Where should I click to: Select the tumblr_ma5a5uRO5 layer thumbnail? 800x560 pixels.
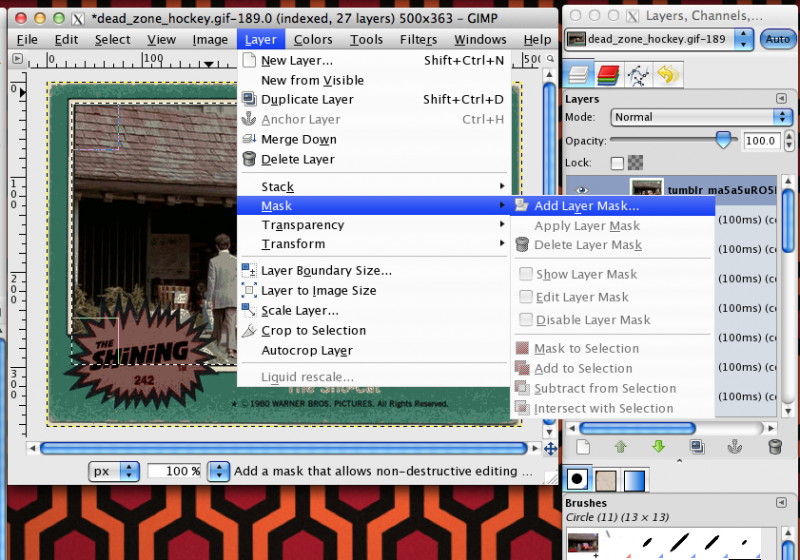point(647,188)
